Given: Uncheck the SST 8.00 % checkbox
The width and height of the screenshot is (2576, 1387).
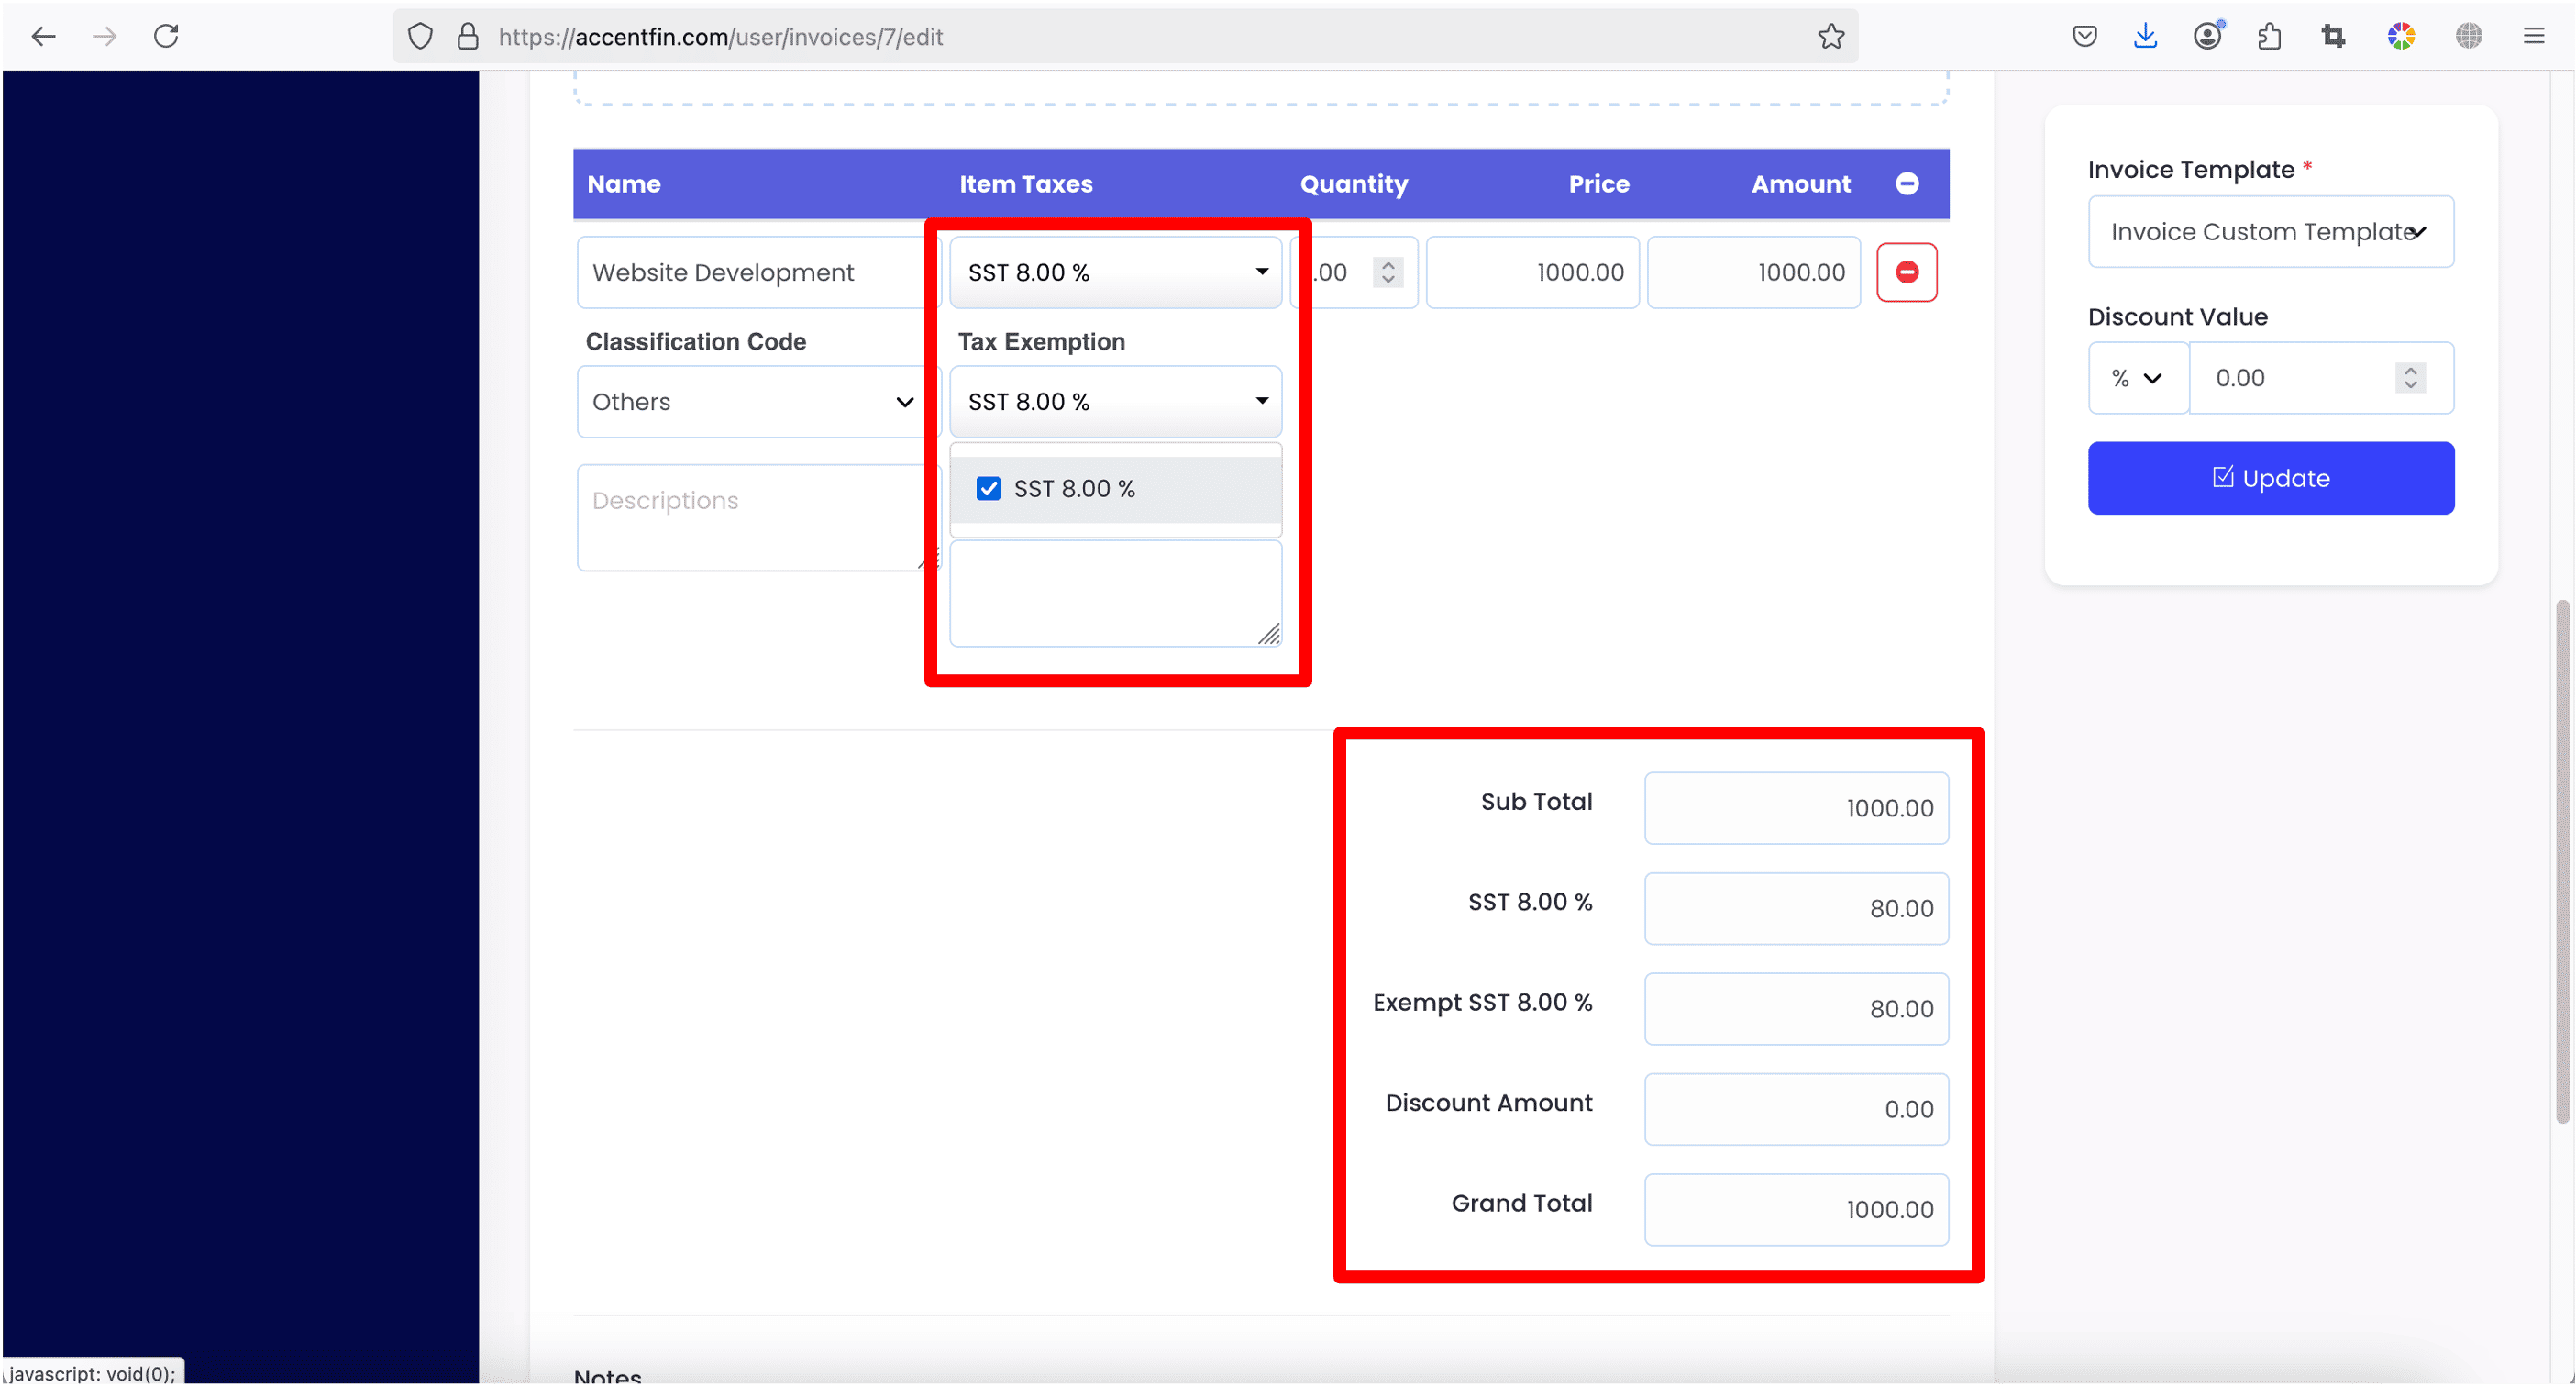Looking at the screenshot, I should [x=988, y=488].
